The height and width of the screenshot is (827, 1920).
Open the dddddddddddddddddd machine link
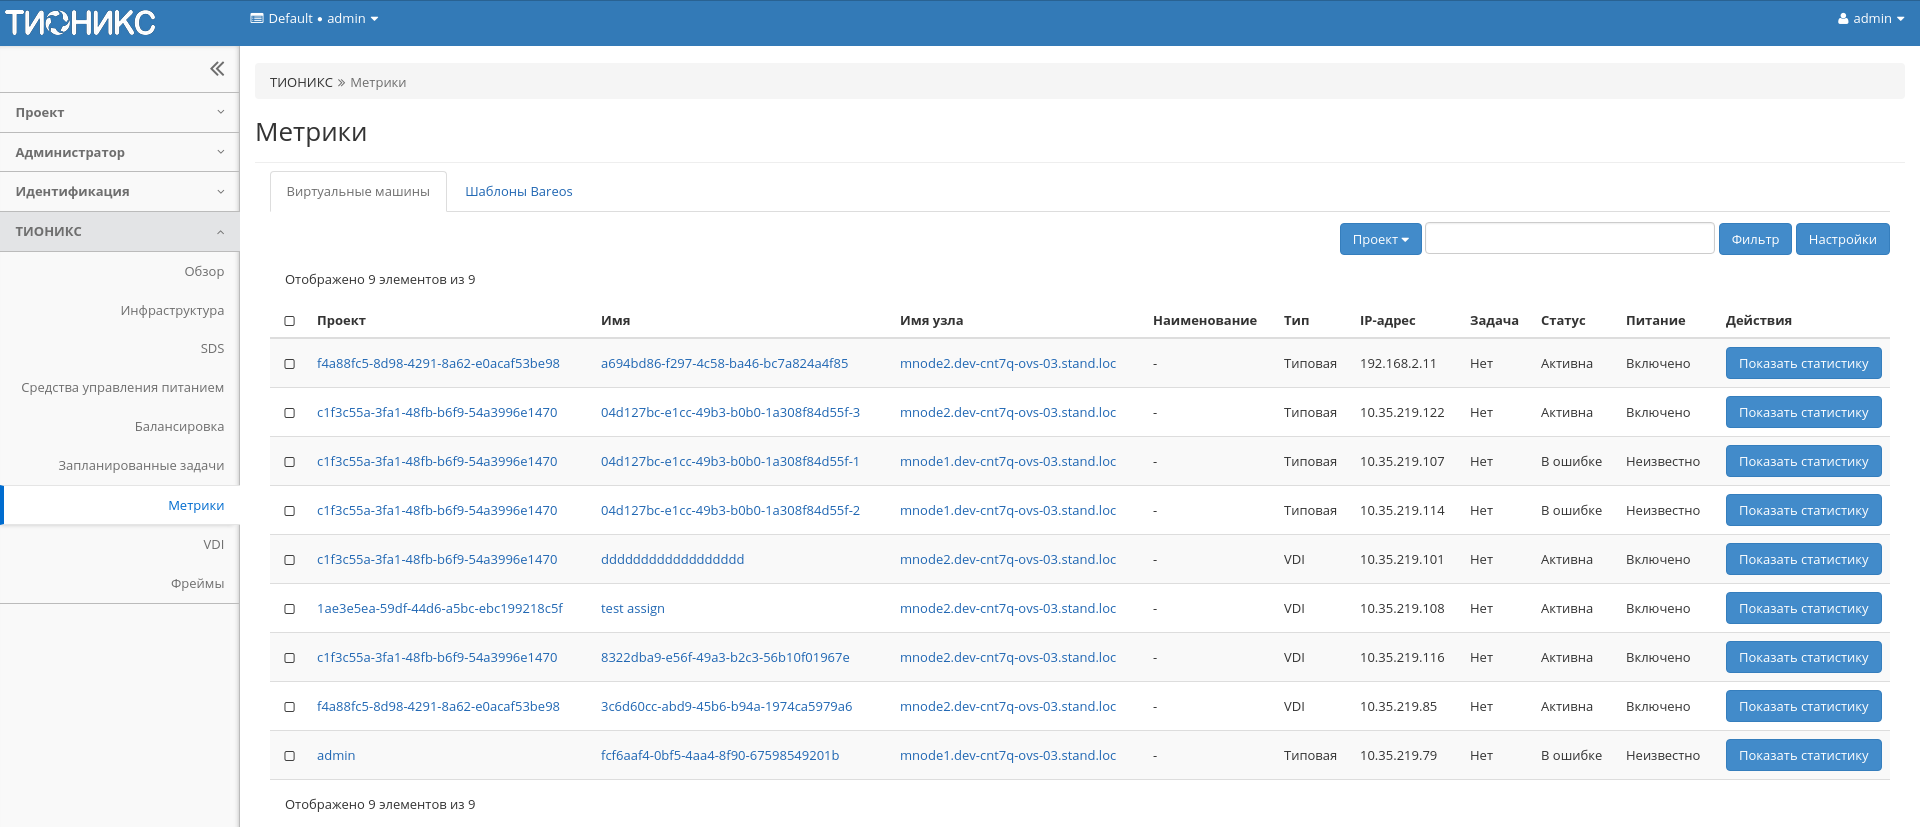672,559
